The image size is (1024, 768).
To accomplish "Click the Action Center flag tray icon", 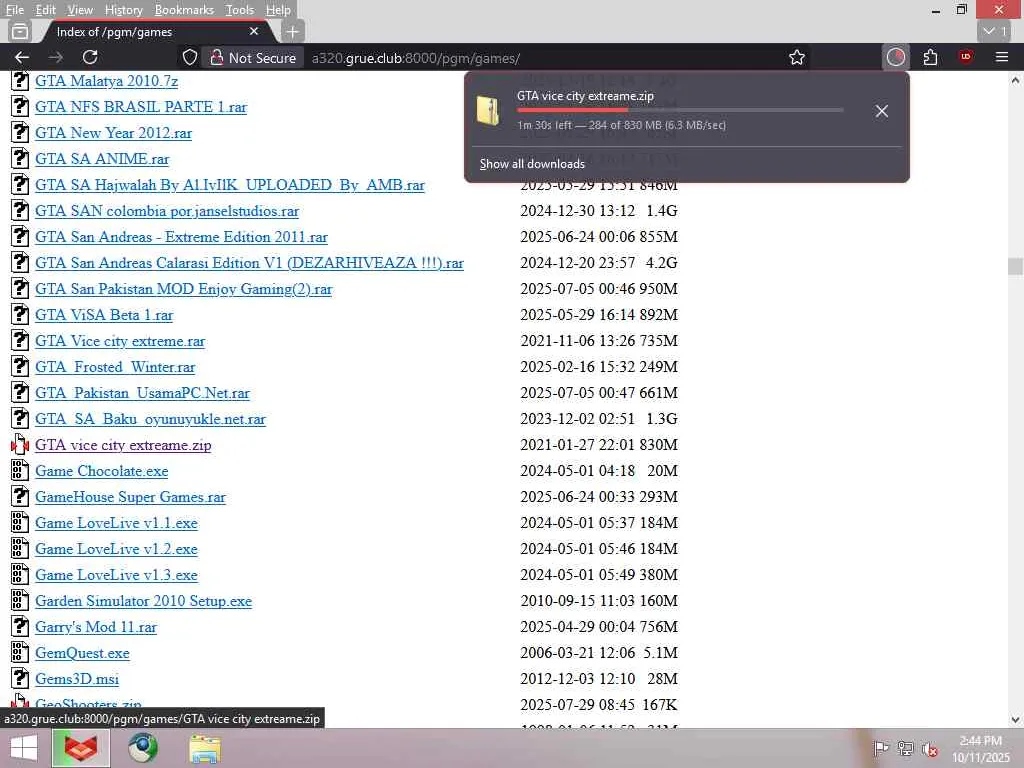I will click(x=880, y=748).
